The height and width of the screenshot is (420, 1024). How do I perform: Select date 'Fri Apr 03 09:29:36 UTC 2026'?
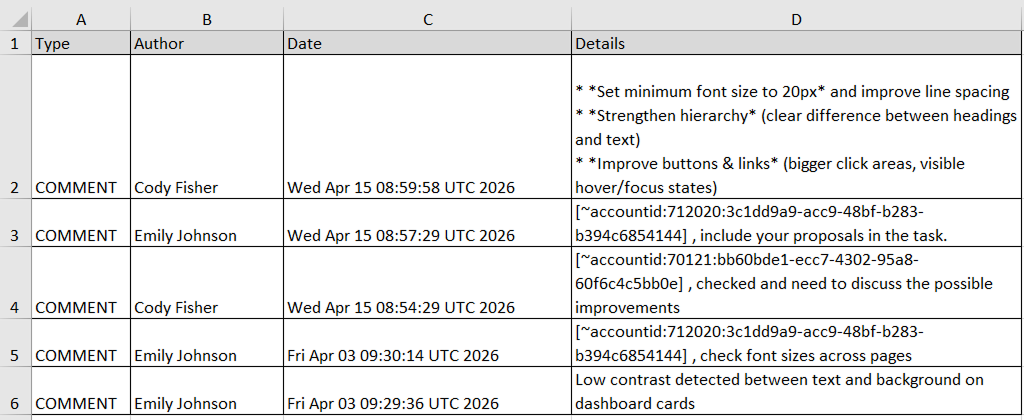pos(428,391)
